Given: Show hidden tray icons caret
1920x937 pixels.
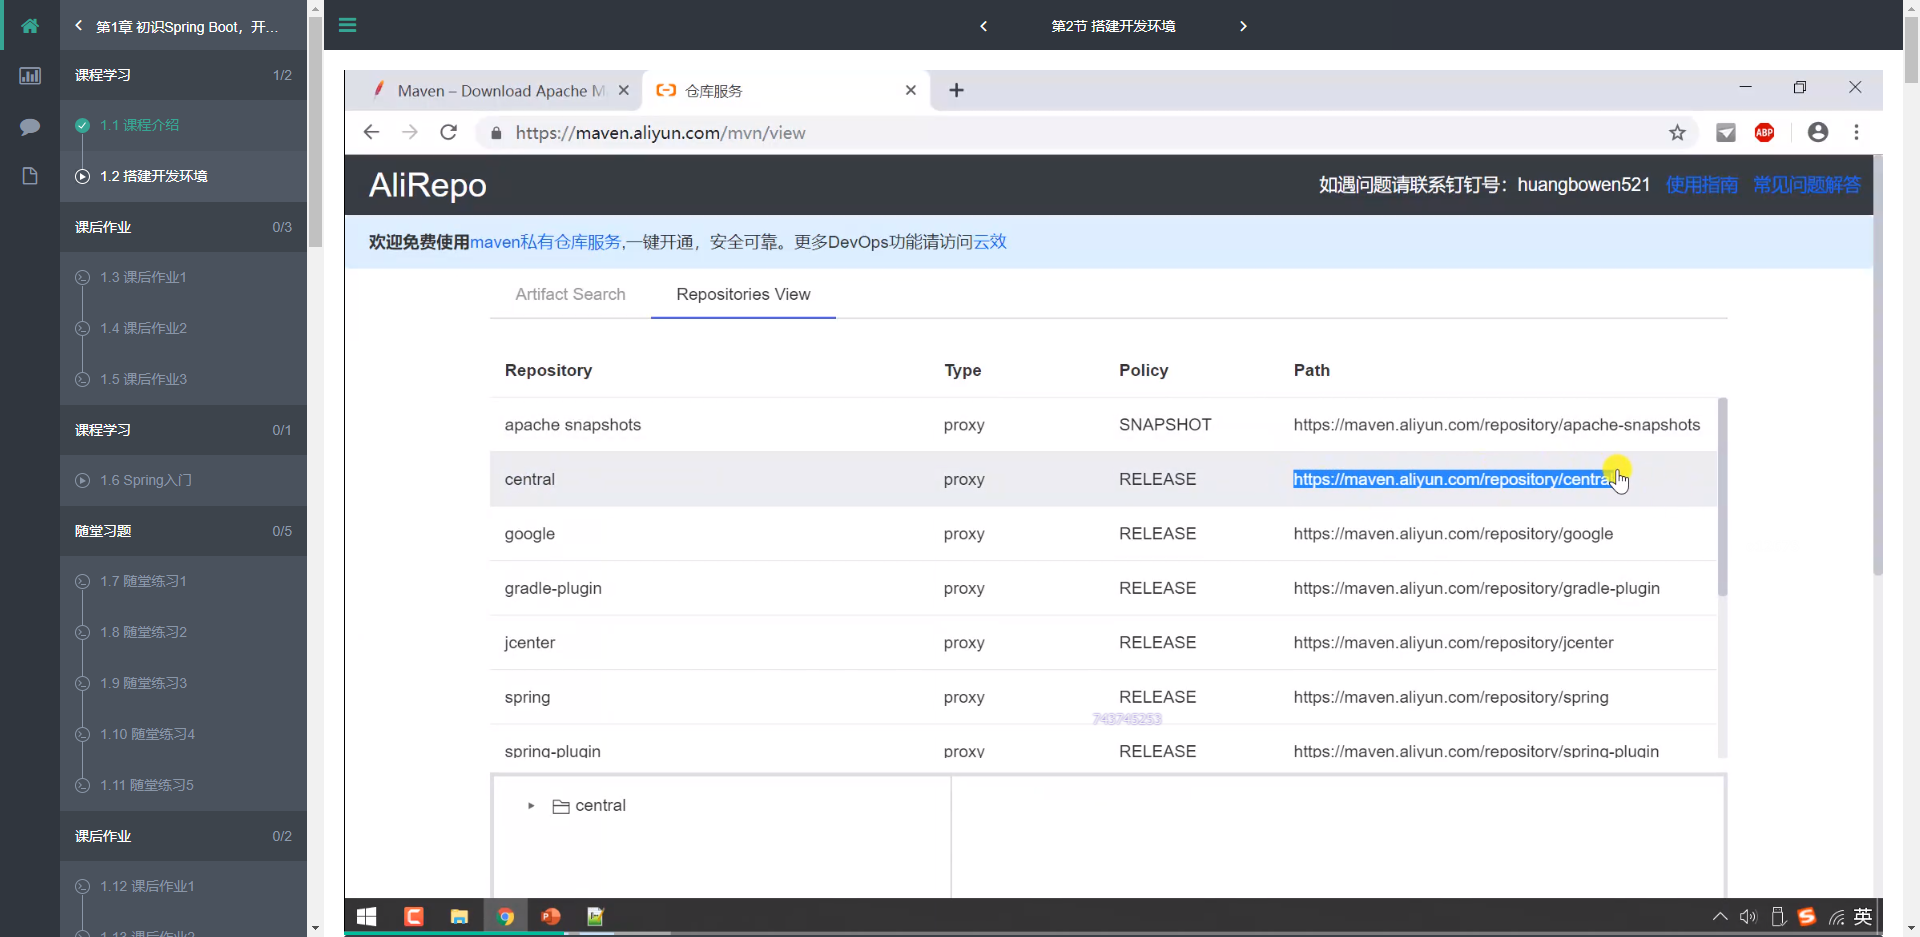Looking at the screenshot, I should point(1720,916).
